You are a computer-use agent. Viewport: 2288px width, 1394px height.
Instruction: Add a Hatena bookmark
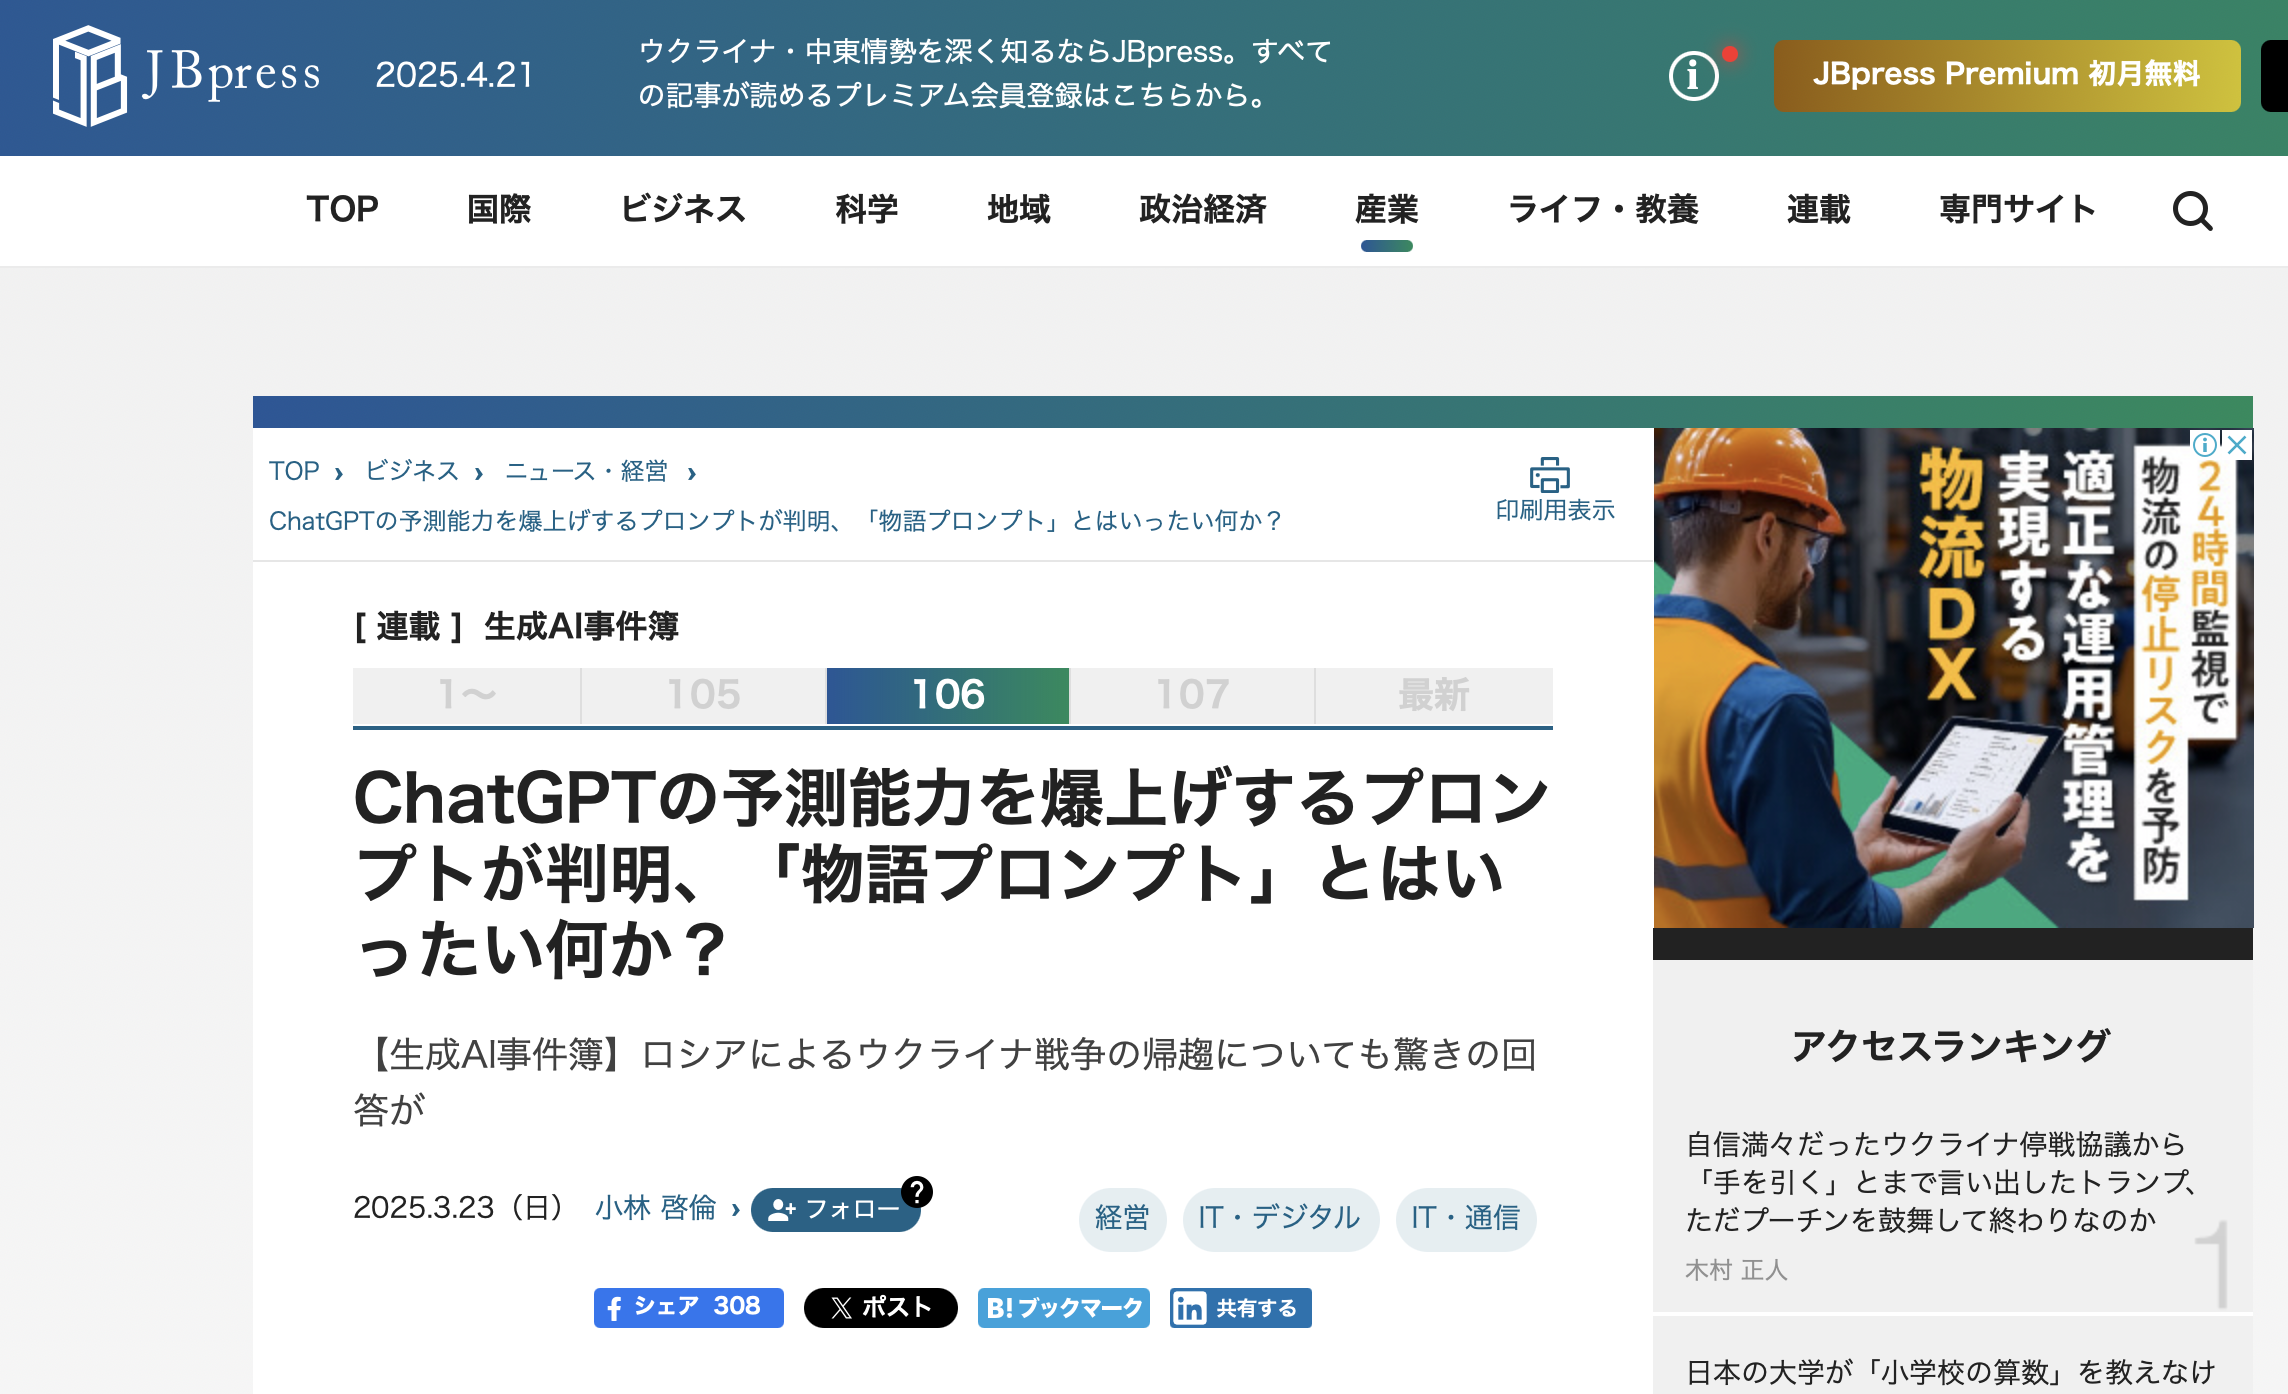pyautogui.click(x=1064, y=1307)
